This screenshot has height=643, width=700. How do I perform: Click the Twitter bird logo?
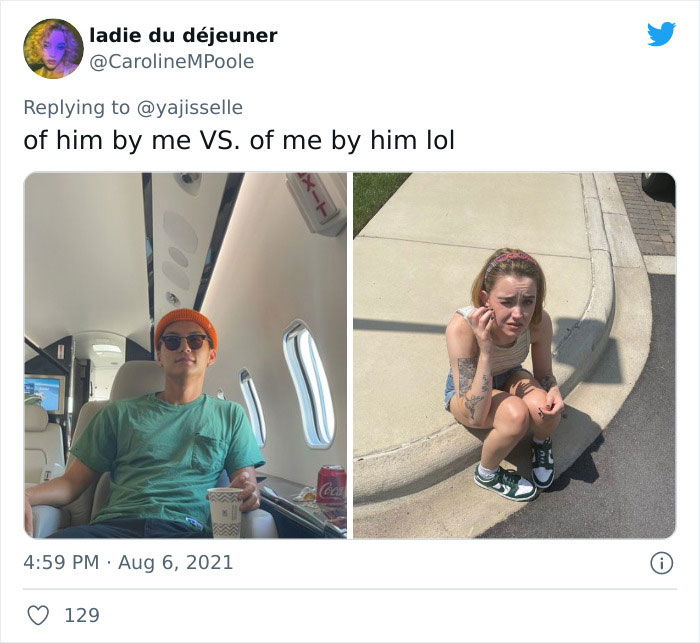[x=661, y=34]
